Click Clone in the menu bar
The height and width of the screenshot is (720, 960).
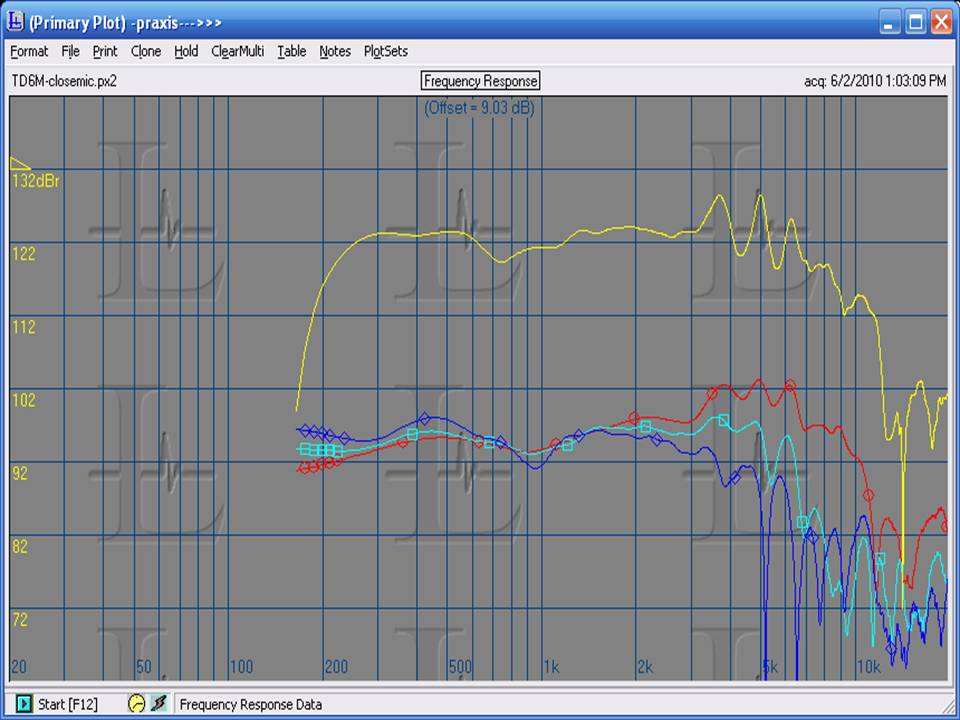point(146,51)
